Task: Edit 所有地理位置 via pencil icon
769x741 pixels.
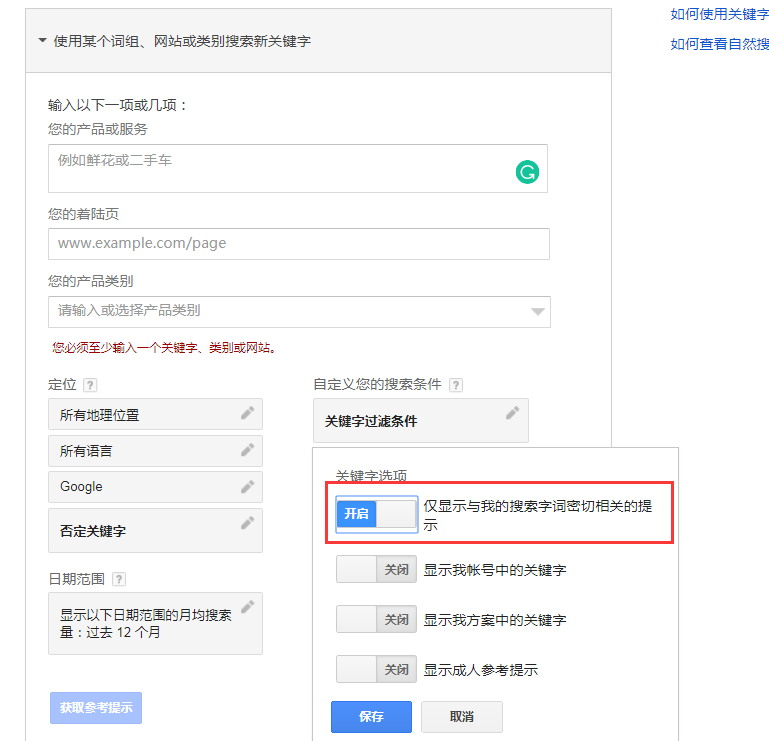Action: click(248, 413)
